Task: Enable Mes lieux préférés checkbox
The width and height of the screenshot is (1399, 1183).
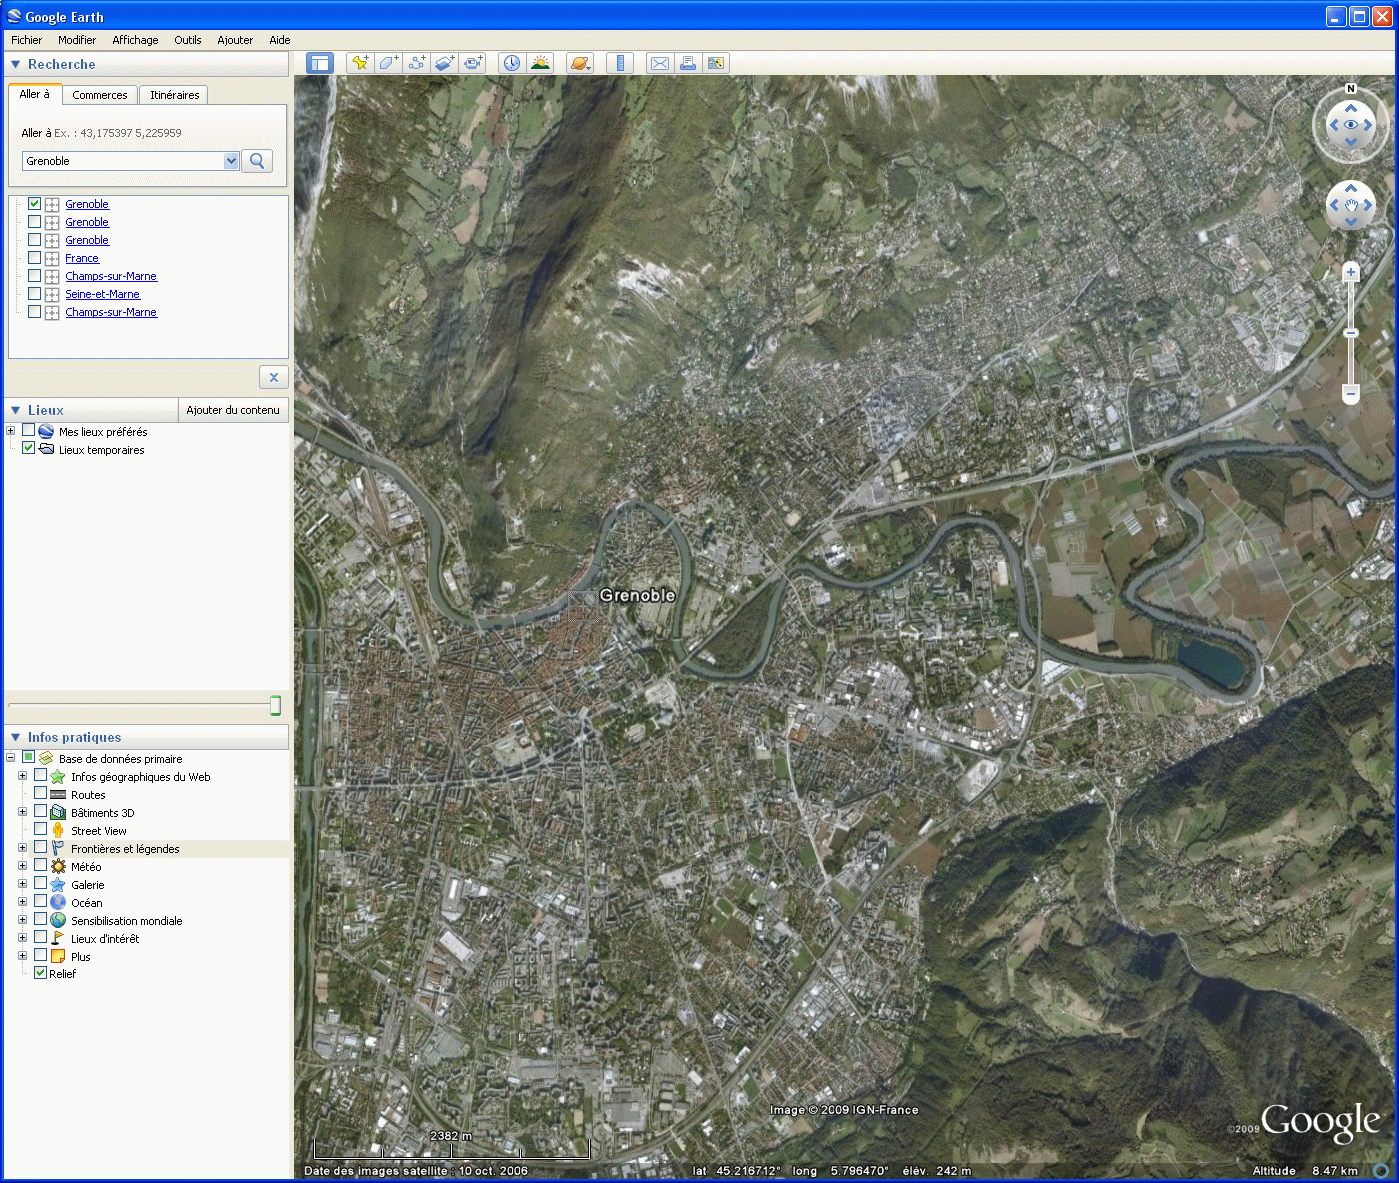Action: (29, 431)
